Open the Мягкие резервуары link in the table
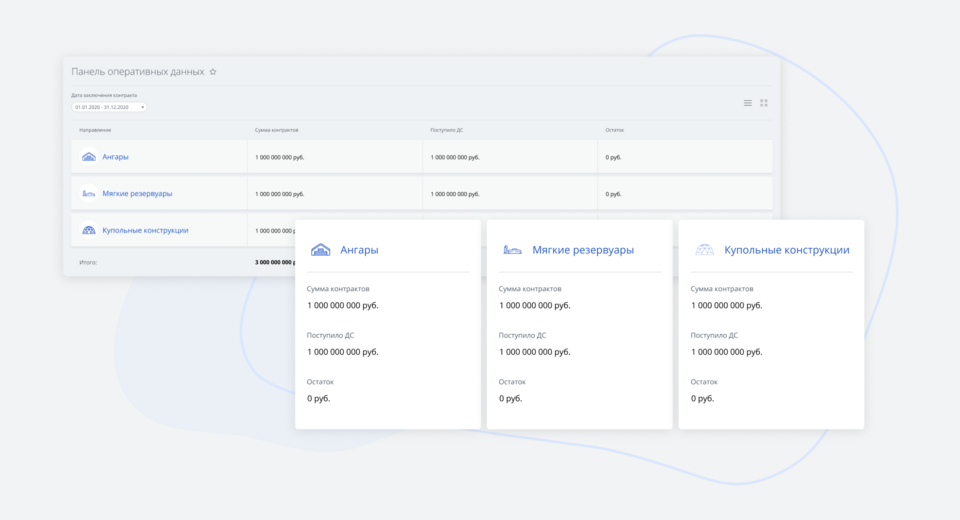The image size is (960, 520). pyautogui.click(x=137, y=194)
